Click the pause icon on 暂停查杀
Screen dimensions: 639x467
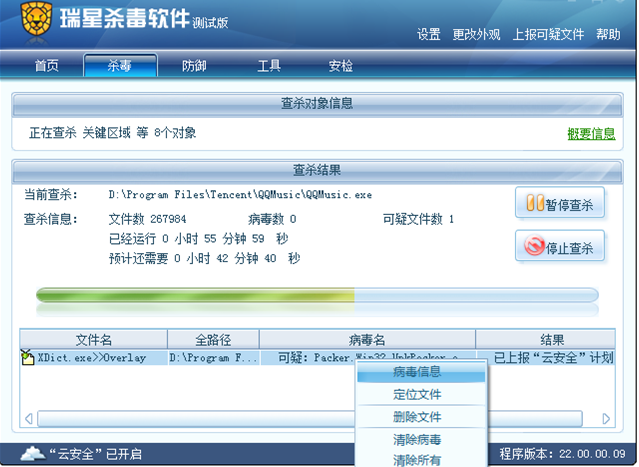click(535, 203)
